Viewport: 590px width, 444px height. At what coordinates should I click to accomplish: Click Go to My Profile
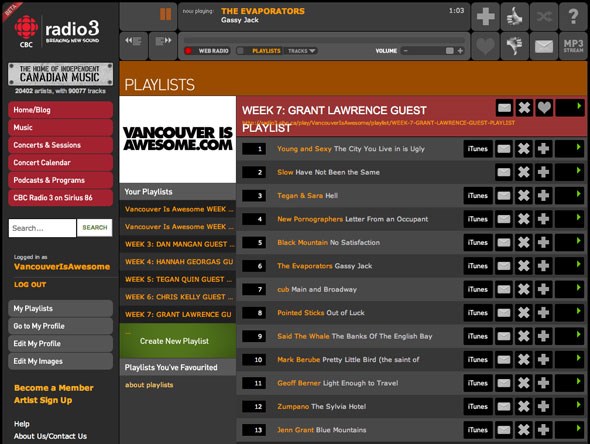61,326
